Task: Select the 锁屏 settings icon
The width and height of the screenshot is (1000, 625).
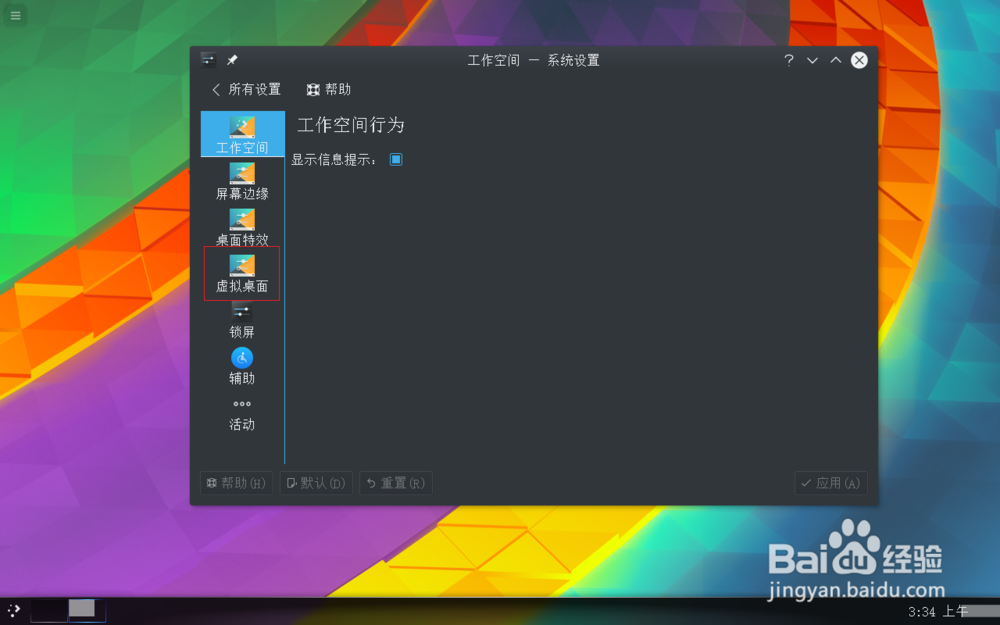Action: tap(241, 320)
